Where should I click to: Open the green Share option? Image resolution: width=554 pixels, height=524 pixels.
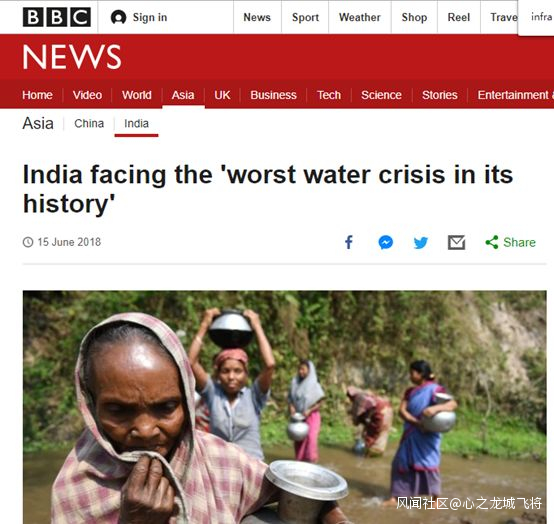point(510,242)
